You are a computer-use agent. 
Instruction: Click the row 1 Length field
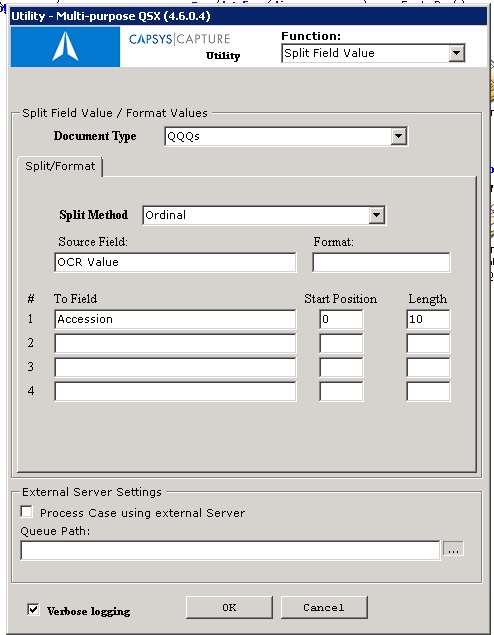(428, 320)
